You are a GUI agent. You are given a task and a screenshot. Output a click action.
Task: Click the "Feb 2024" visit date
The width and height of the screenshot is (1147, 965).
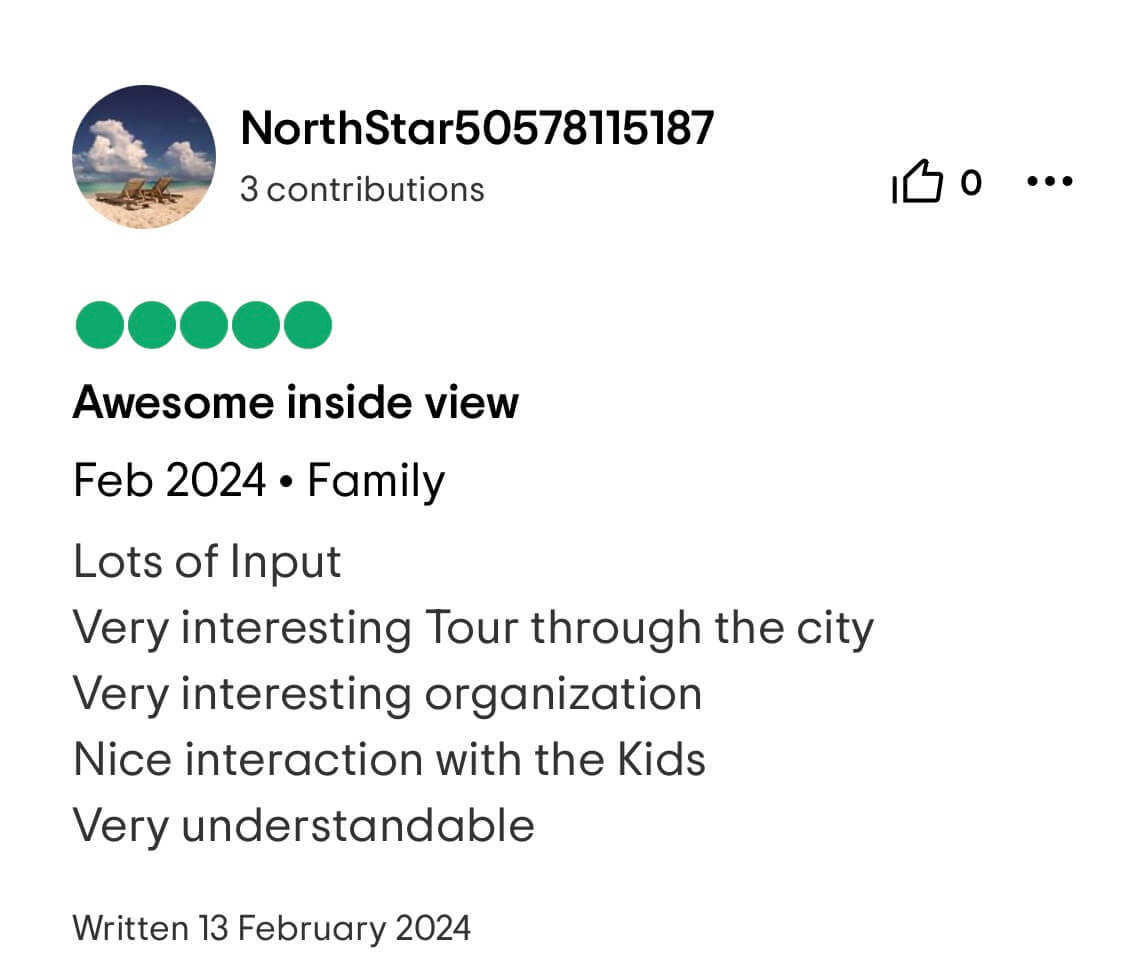click(169, 482)
